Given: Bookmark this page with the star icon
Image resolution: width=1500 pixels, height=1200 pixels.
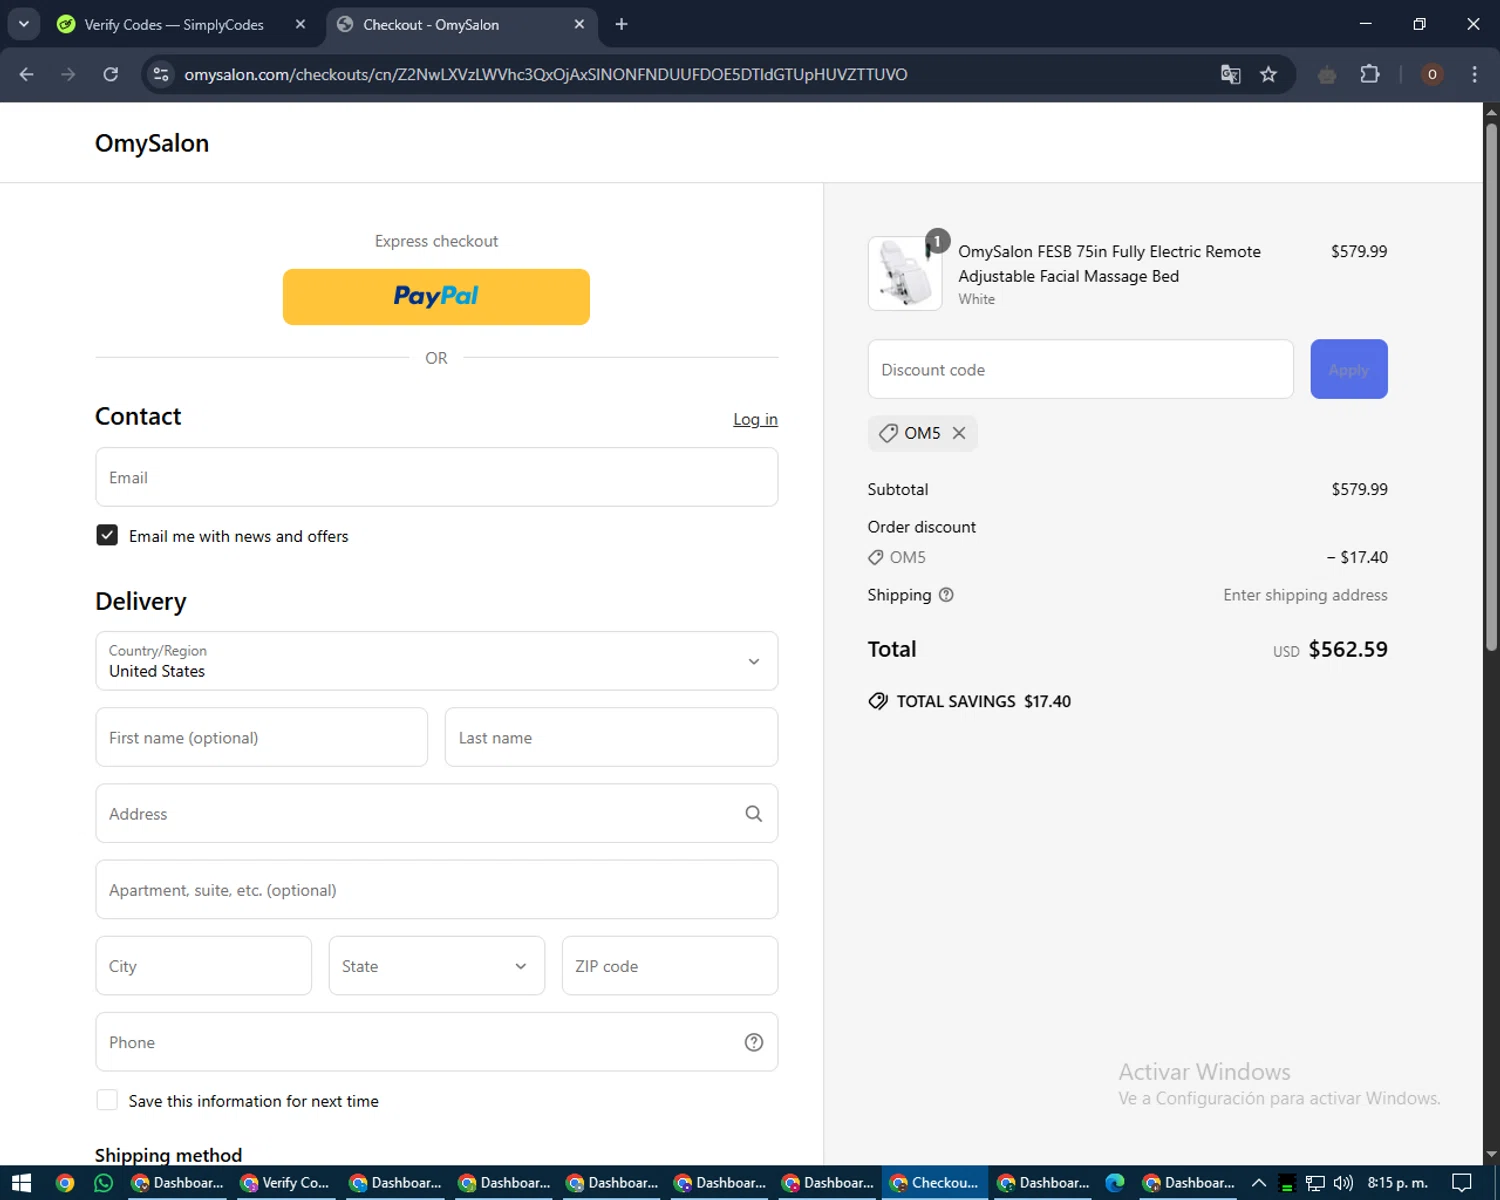Looking at the screenshot, I should pos(1268,74).
